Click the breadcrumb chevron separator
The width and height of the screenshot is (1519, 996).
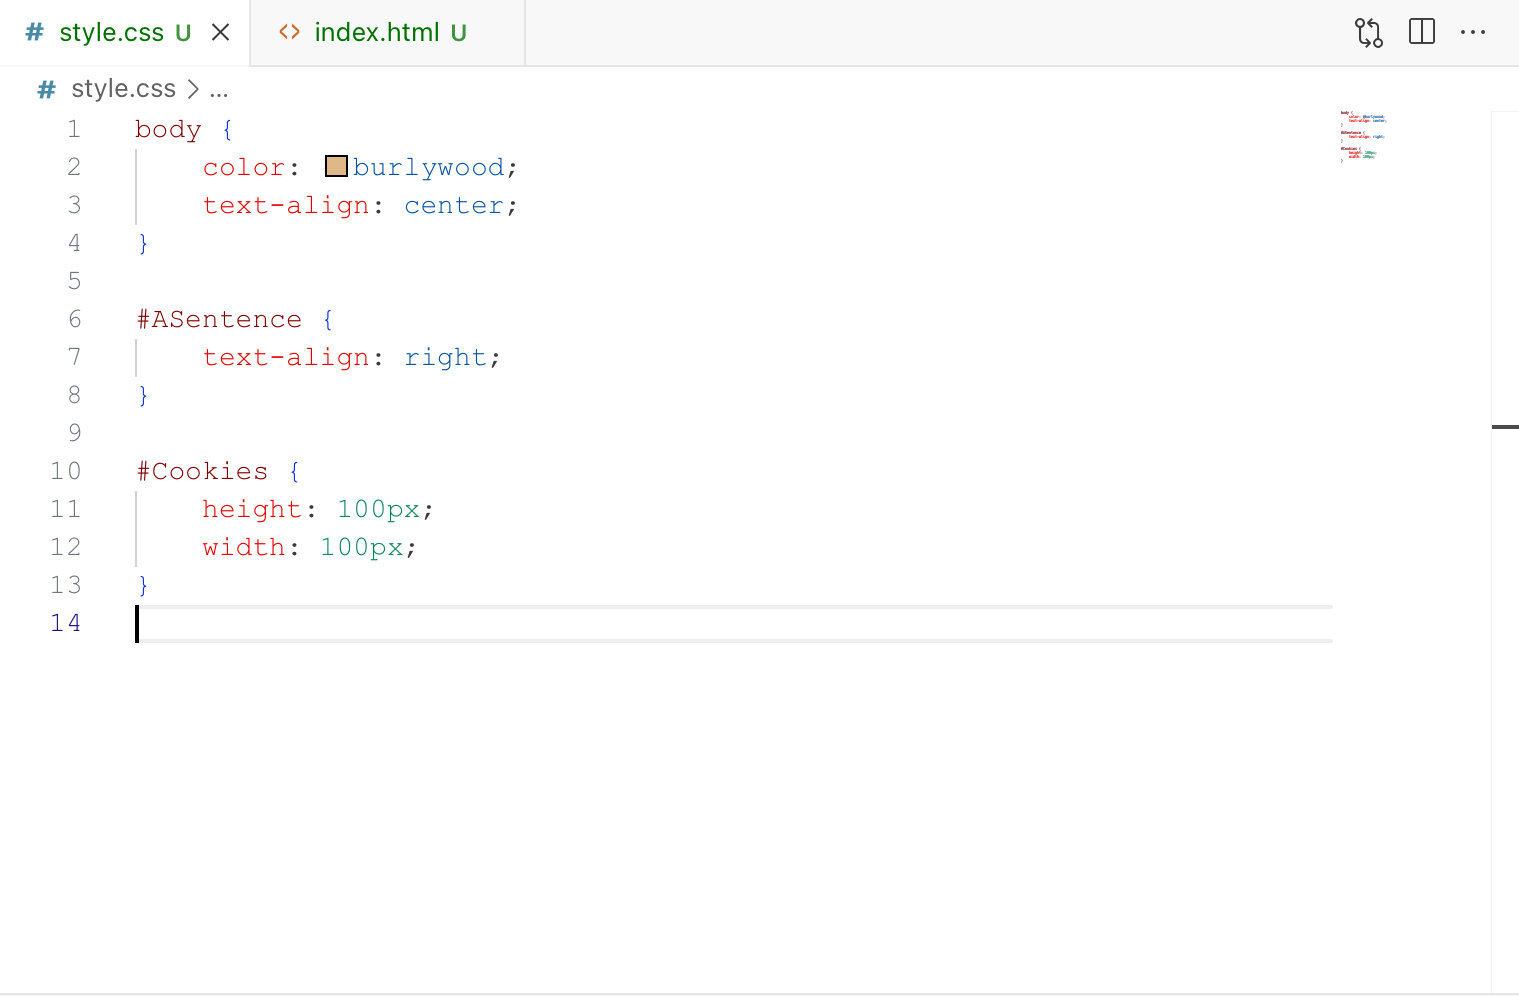point(193,90)
